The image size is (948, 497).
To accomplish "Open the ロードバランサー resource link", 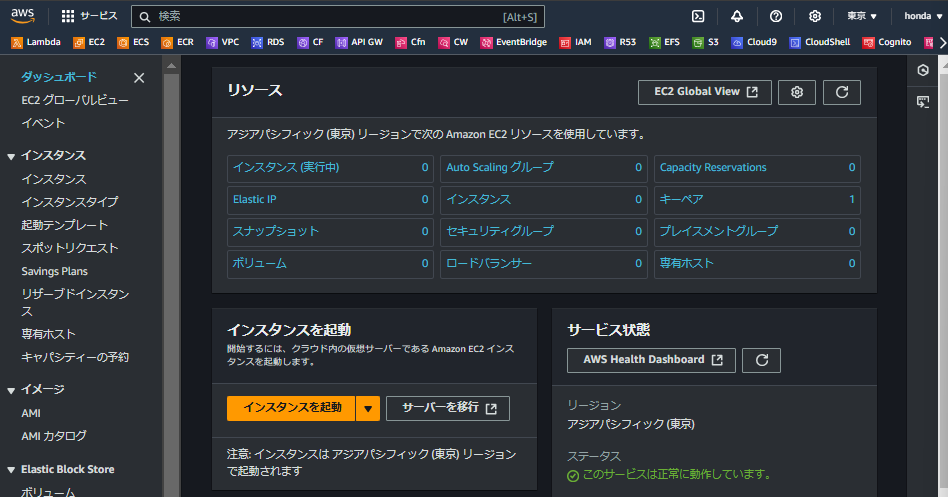I will click(x=489, y=264).
